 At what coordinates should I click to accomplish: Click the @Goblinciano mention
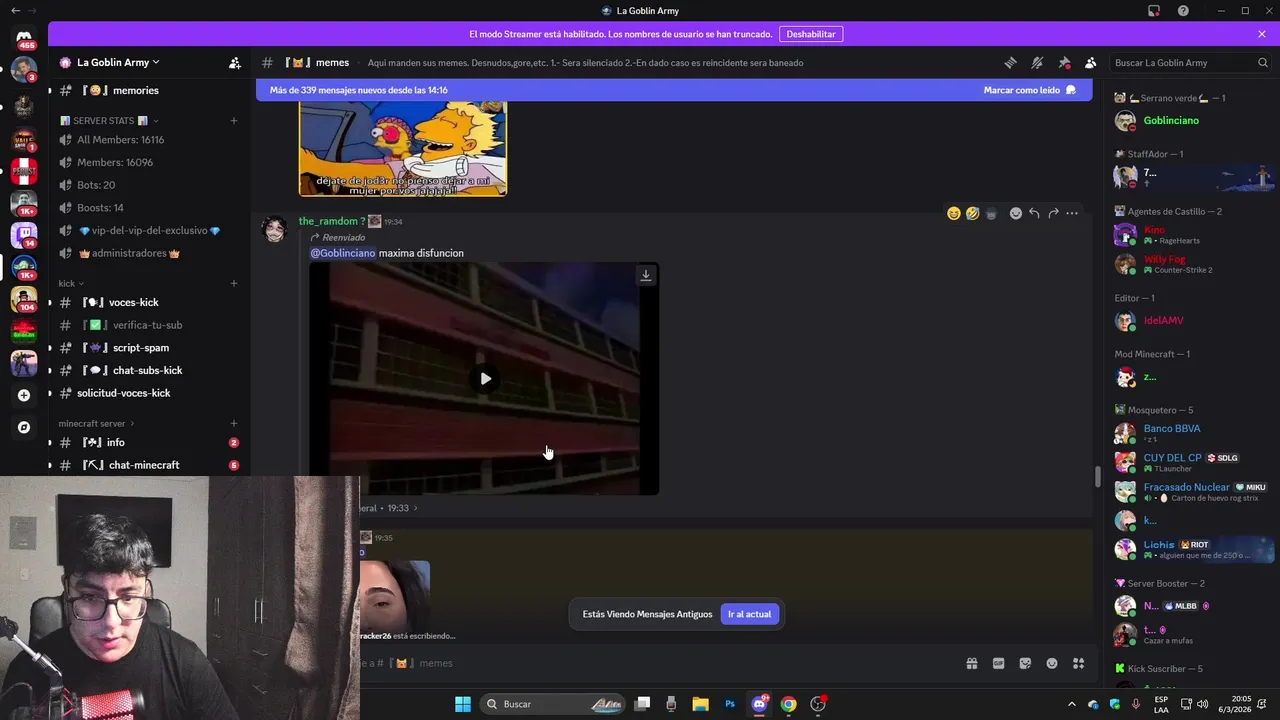click(x=343, y=253)
